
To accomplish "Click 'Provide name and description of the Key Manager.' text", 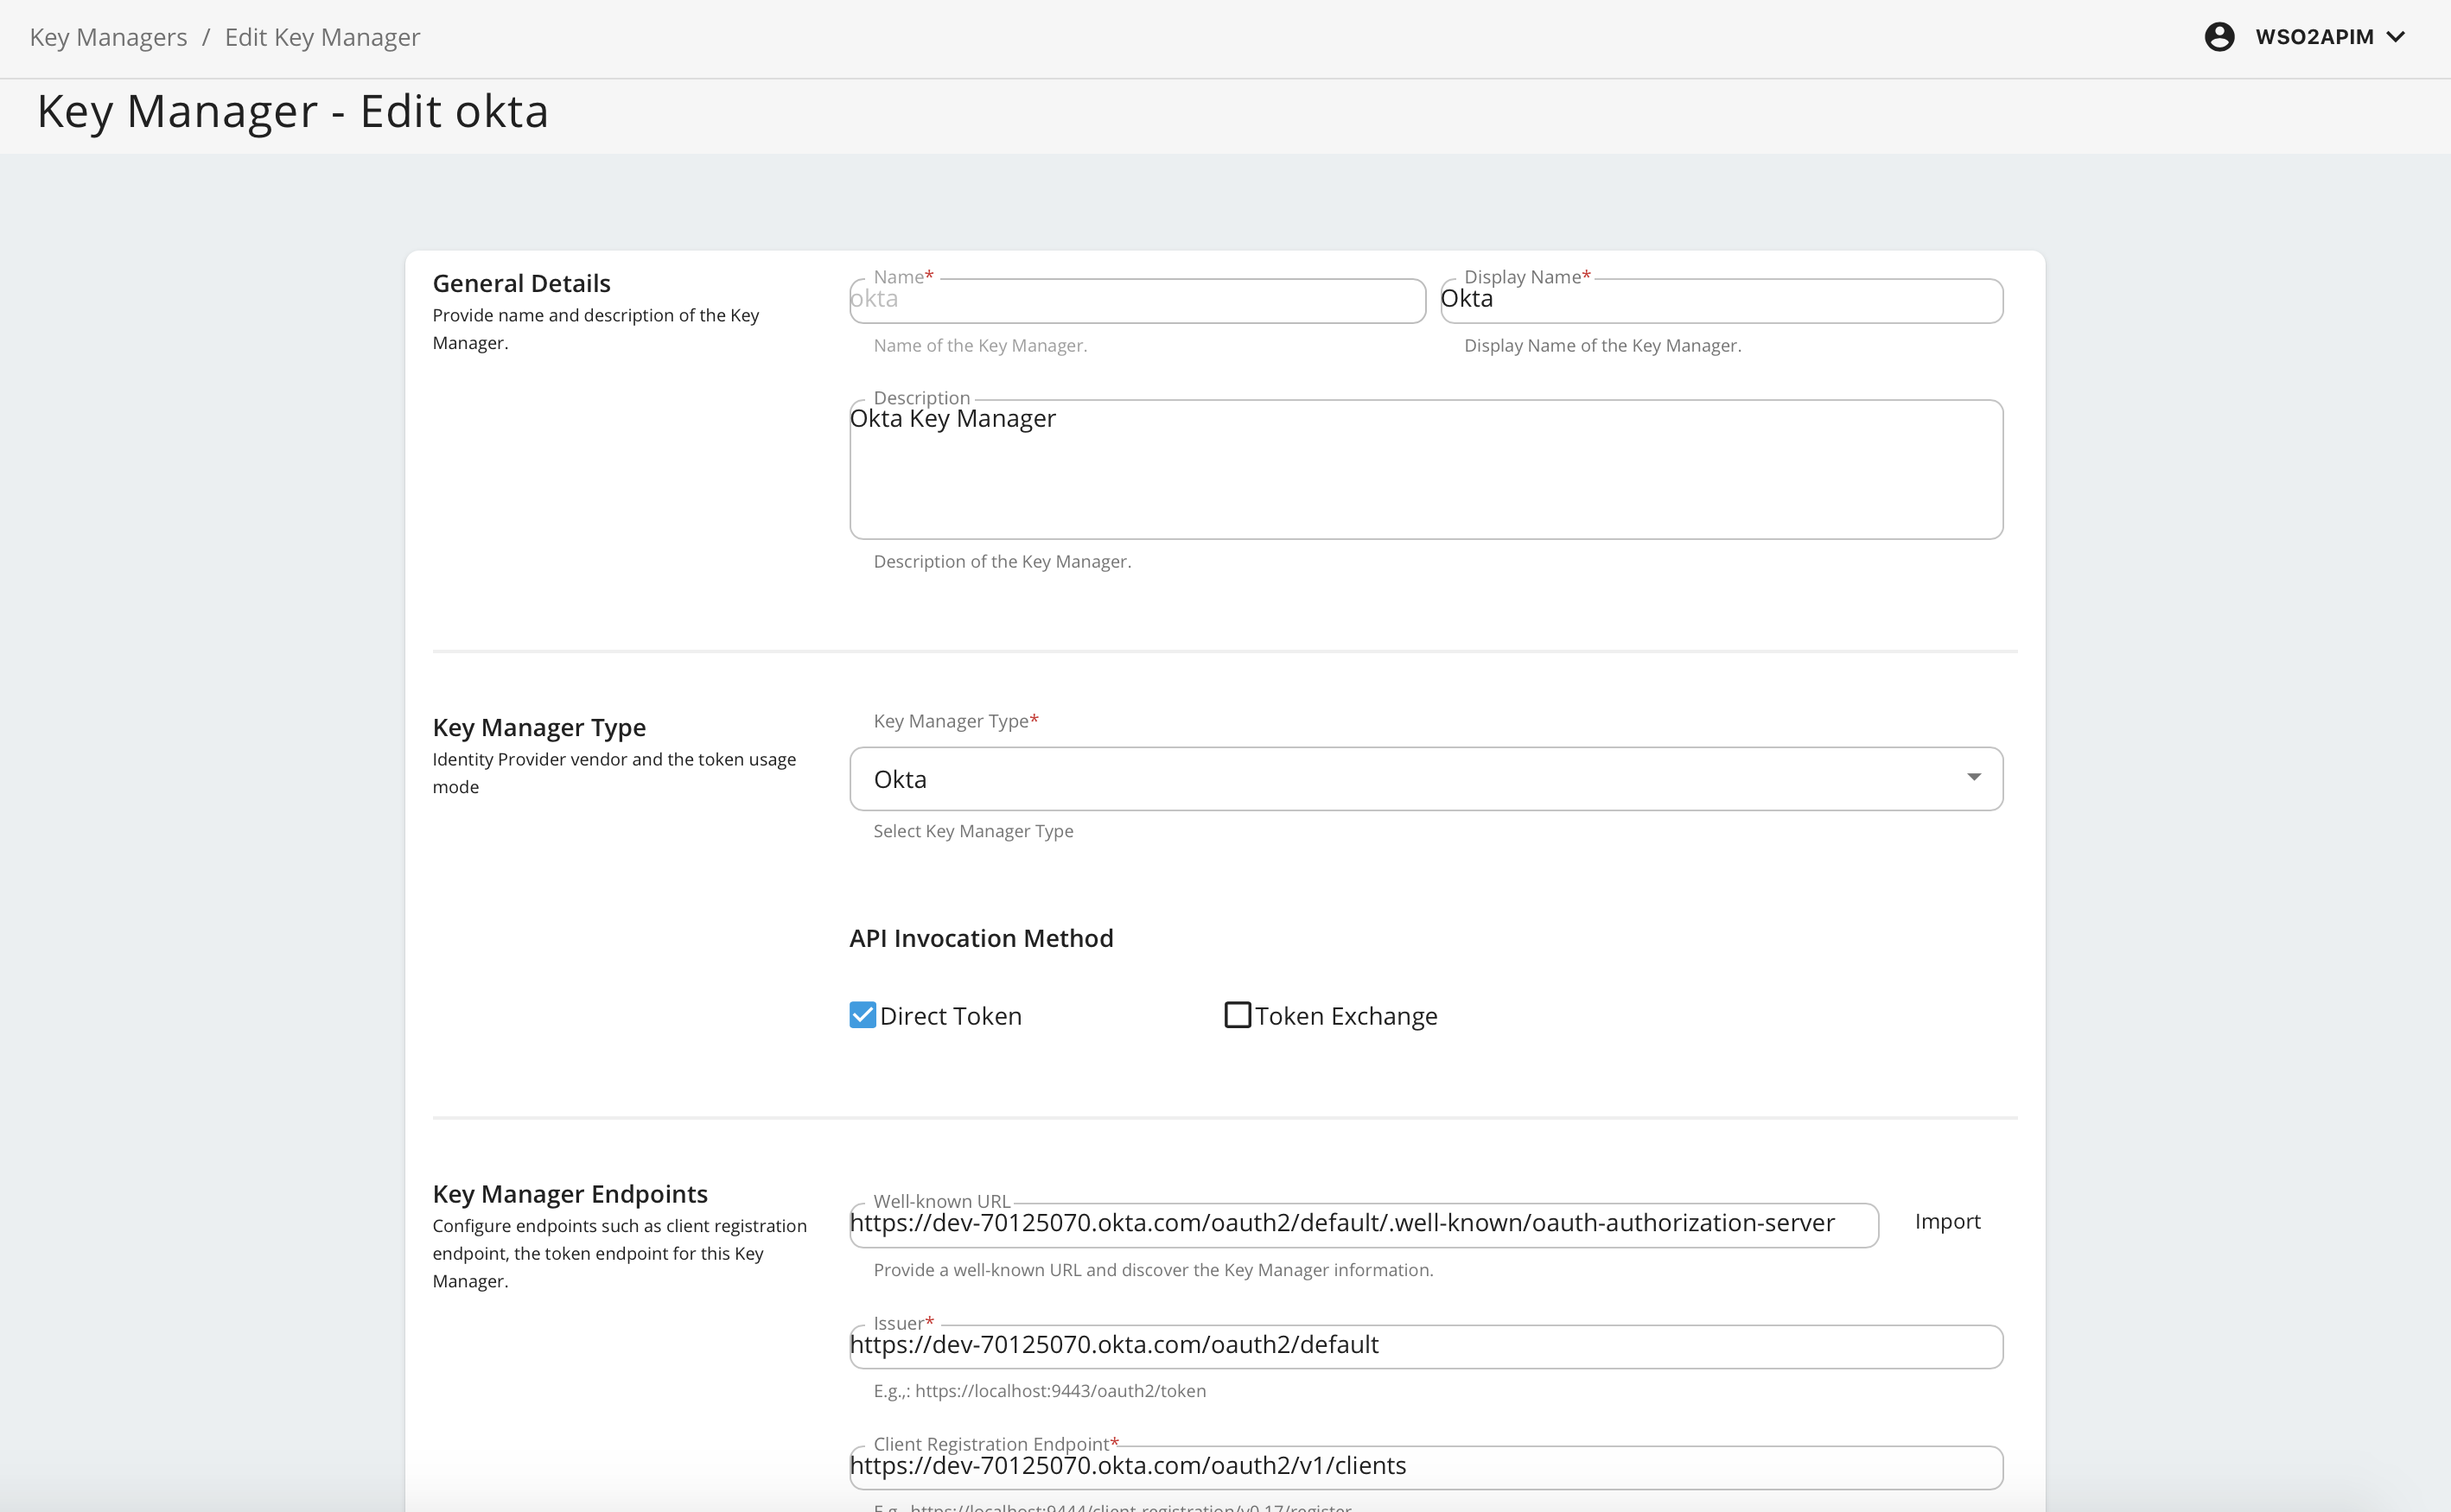I will pos(596,329).
